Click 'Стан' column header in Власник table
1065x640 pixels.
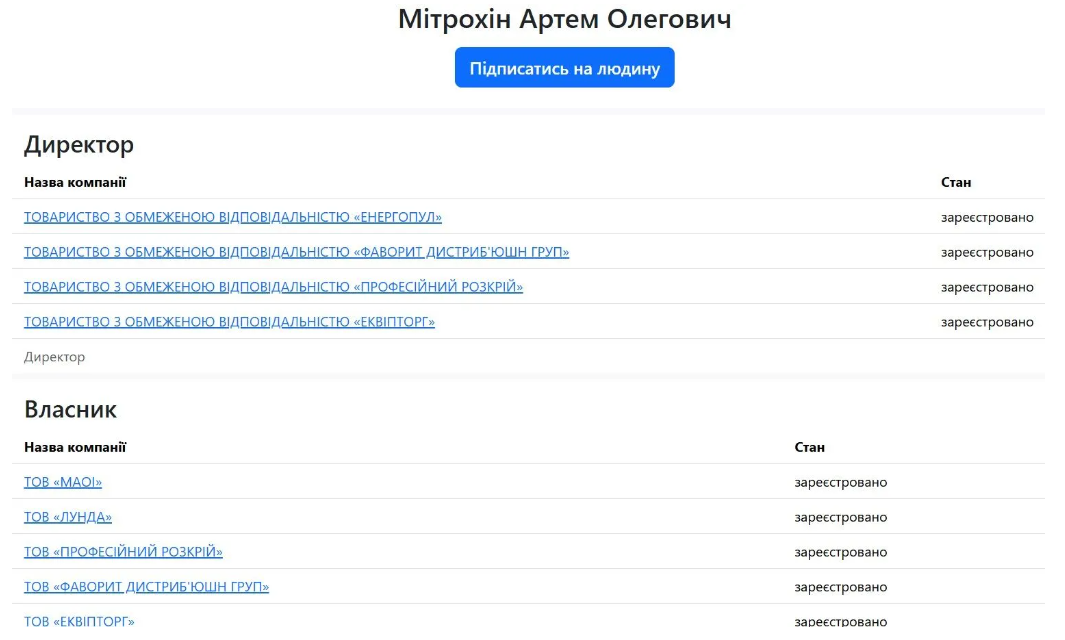[x=809, y=447]
